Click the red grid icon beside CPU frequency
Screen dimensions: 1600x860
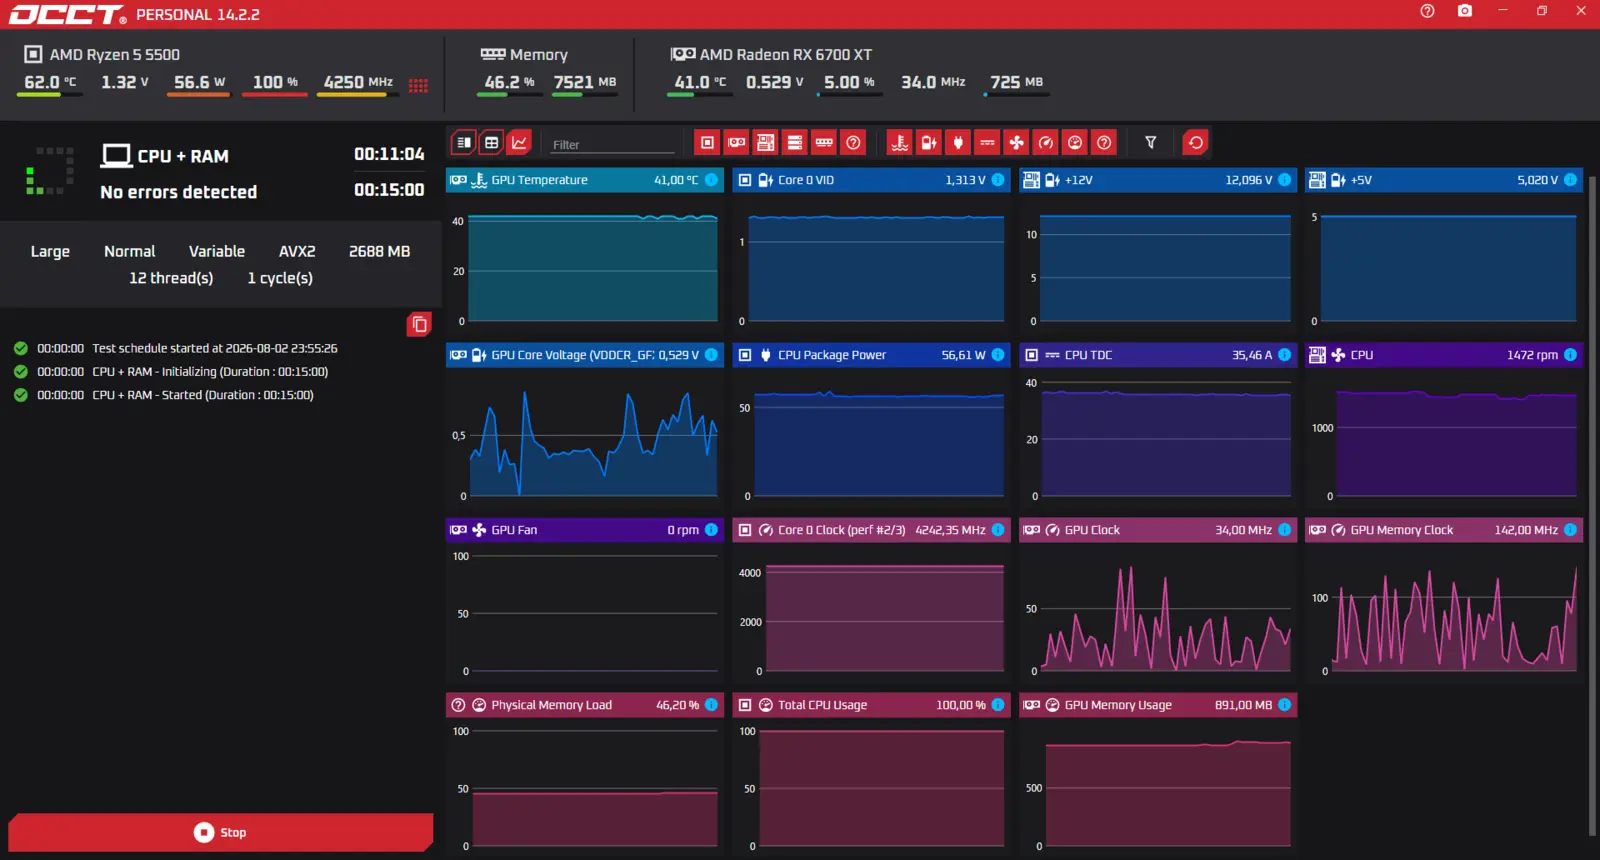click(x=419, y=85)
